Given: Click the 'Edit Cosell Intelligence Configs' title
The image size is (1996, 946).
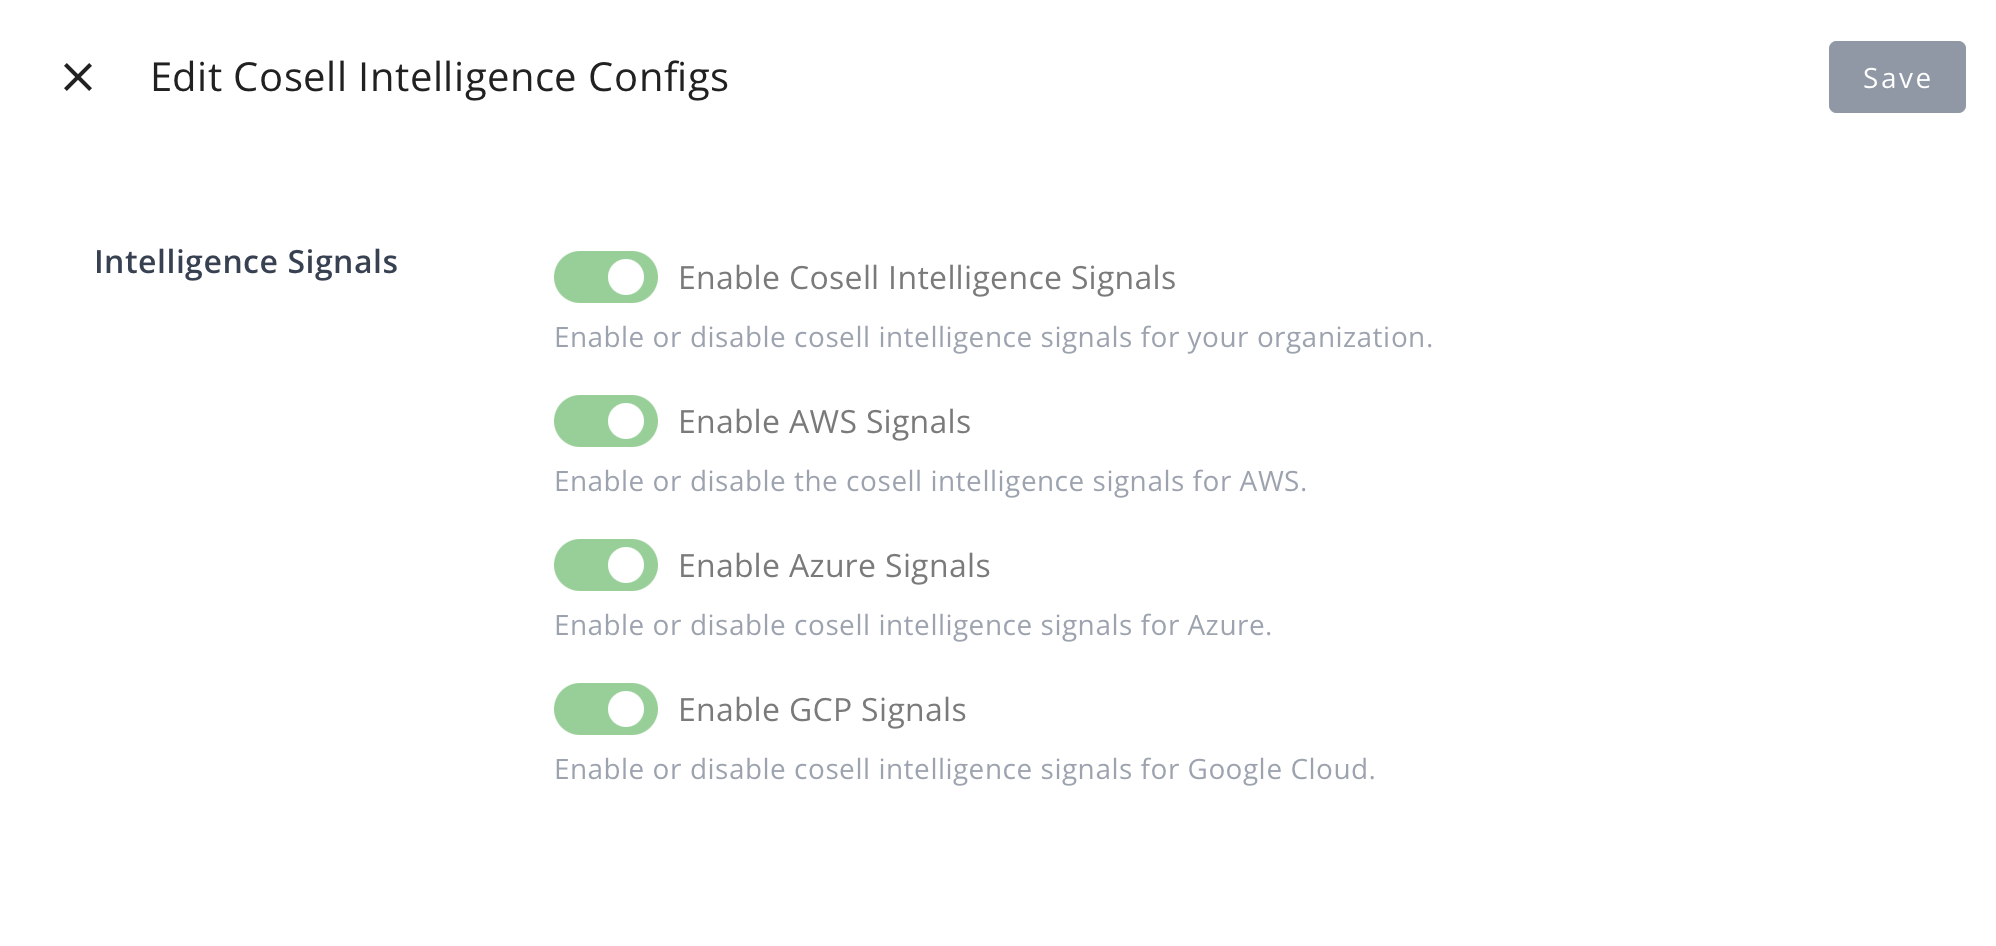Looking at the screenshot, I should click(439, 78).
